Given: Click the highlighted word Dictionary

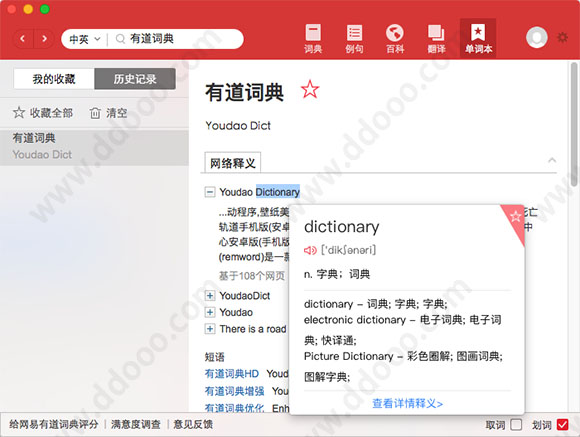Looking at the screenshot, I should coord(278,192).
